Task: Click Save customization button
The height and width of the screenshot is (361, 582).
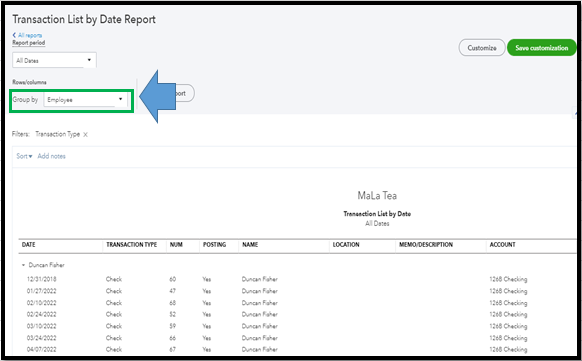Action: pos(542,48)
